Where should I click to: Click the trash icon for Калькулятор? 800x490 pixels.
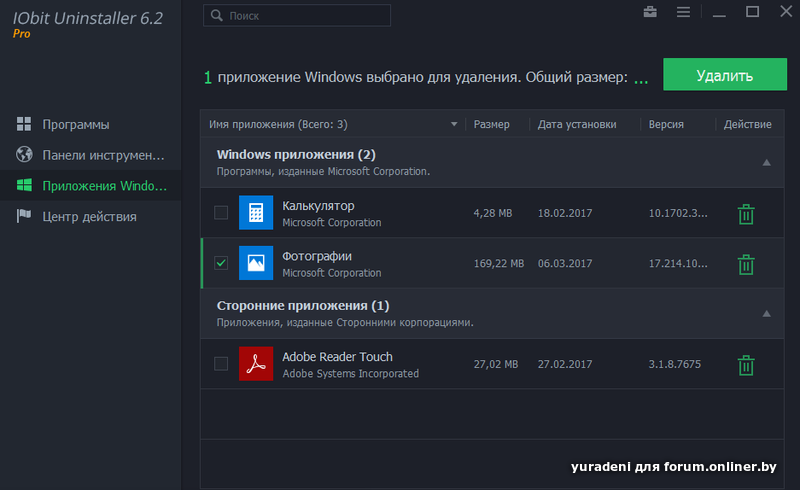pyautogui.click(x=745, y=214)
